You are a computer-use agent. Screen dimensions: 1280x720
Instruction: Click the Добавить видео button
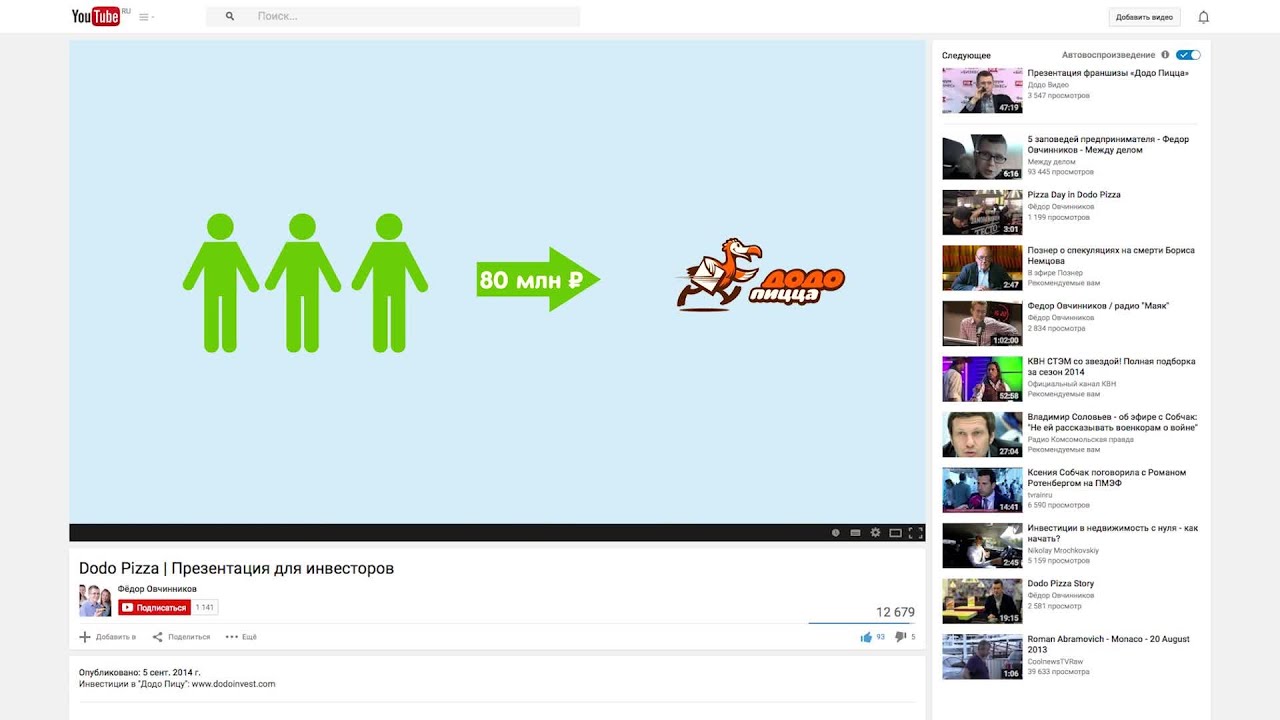click(x=1145, y=17)
